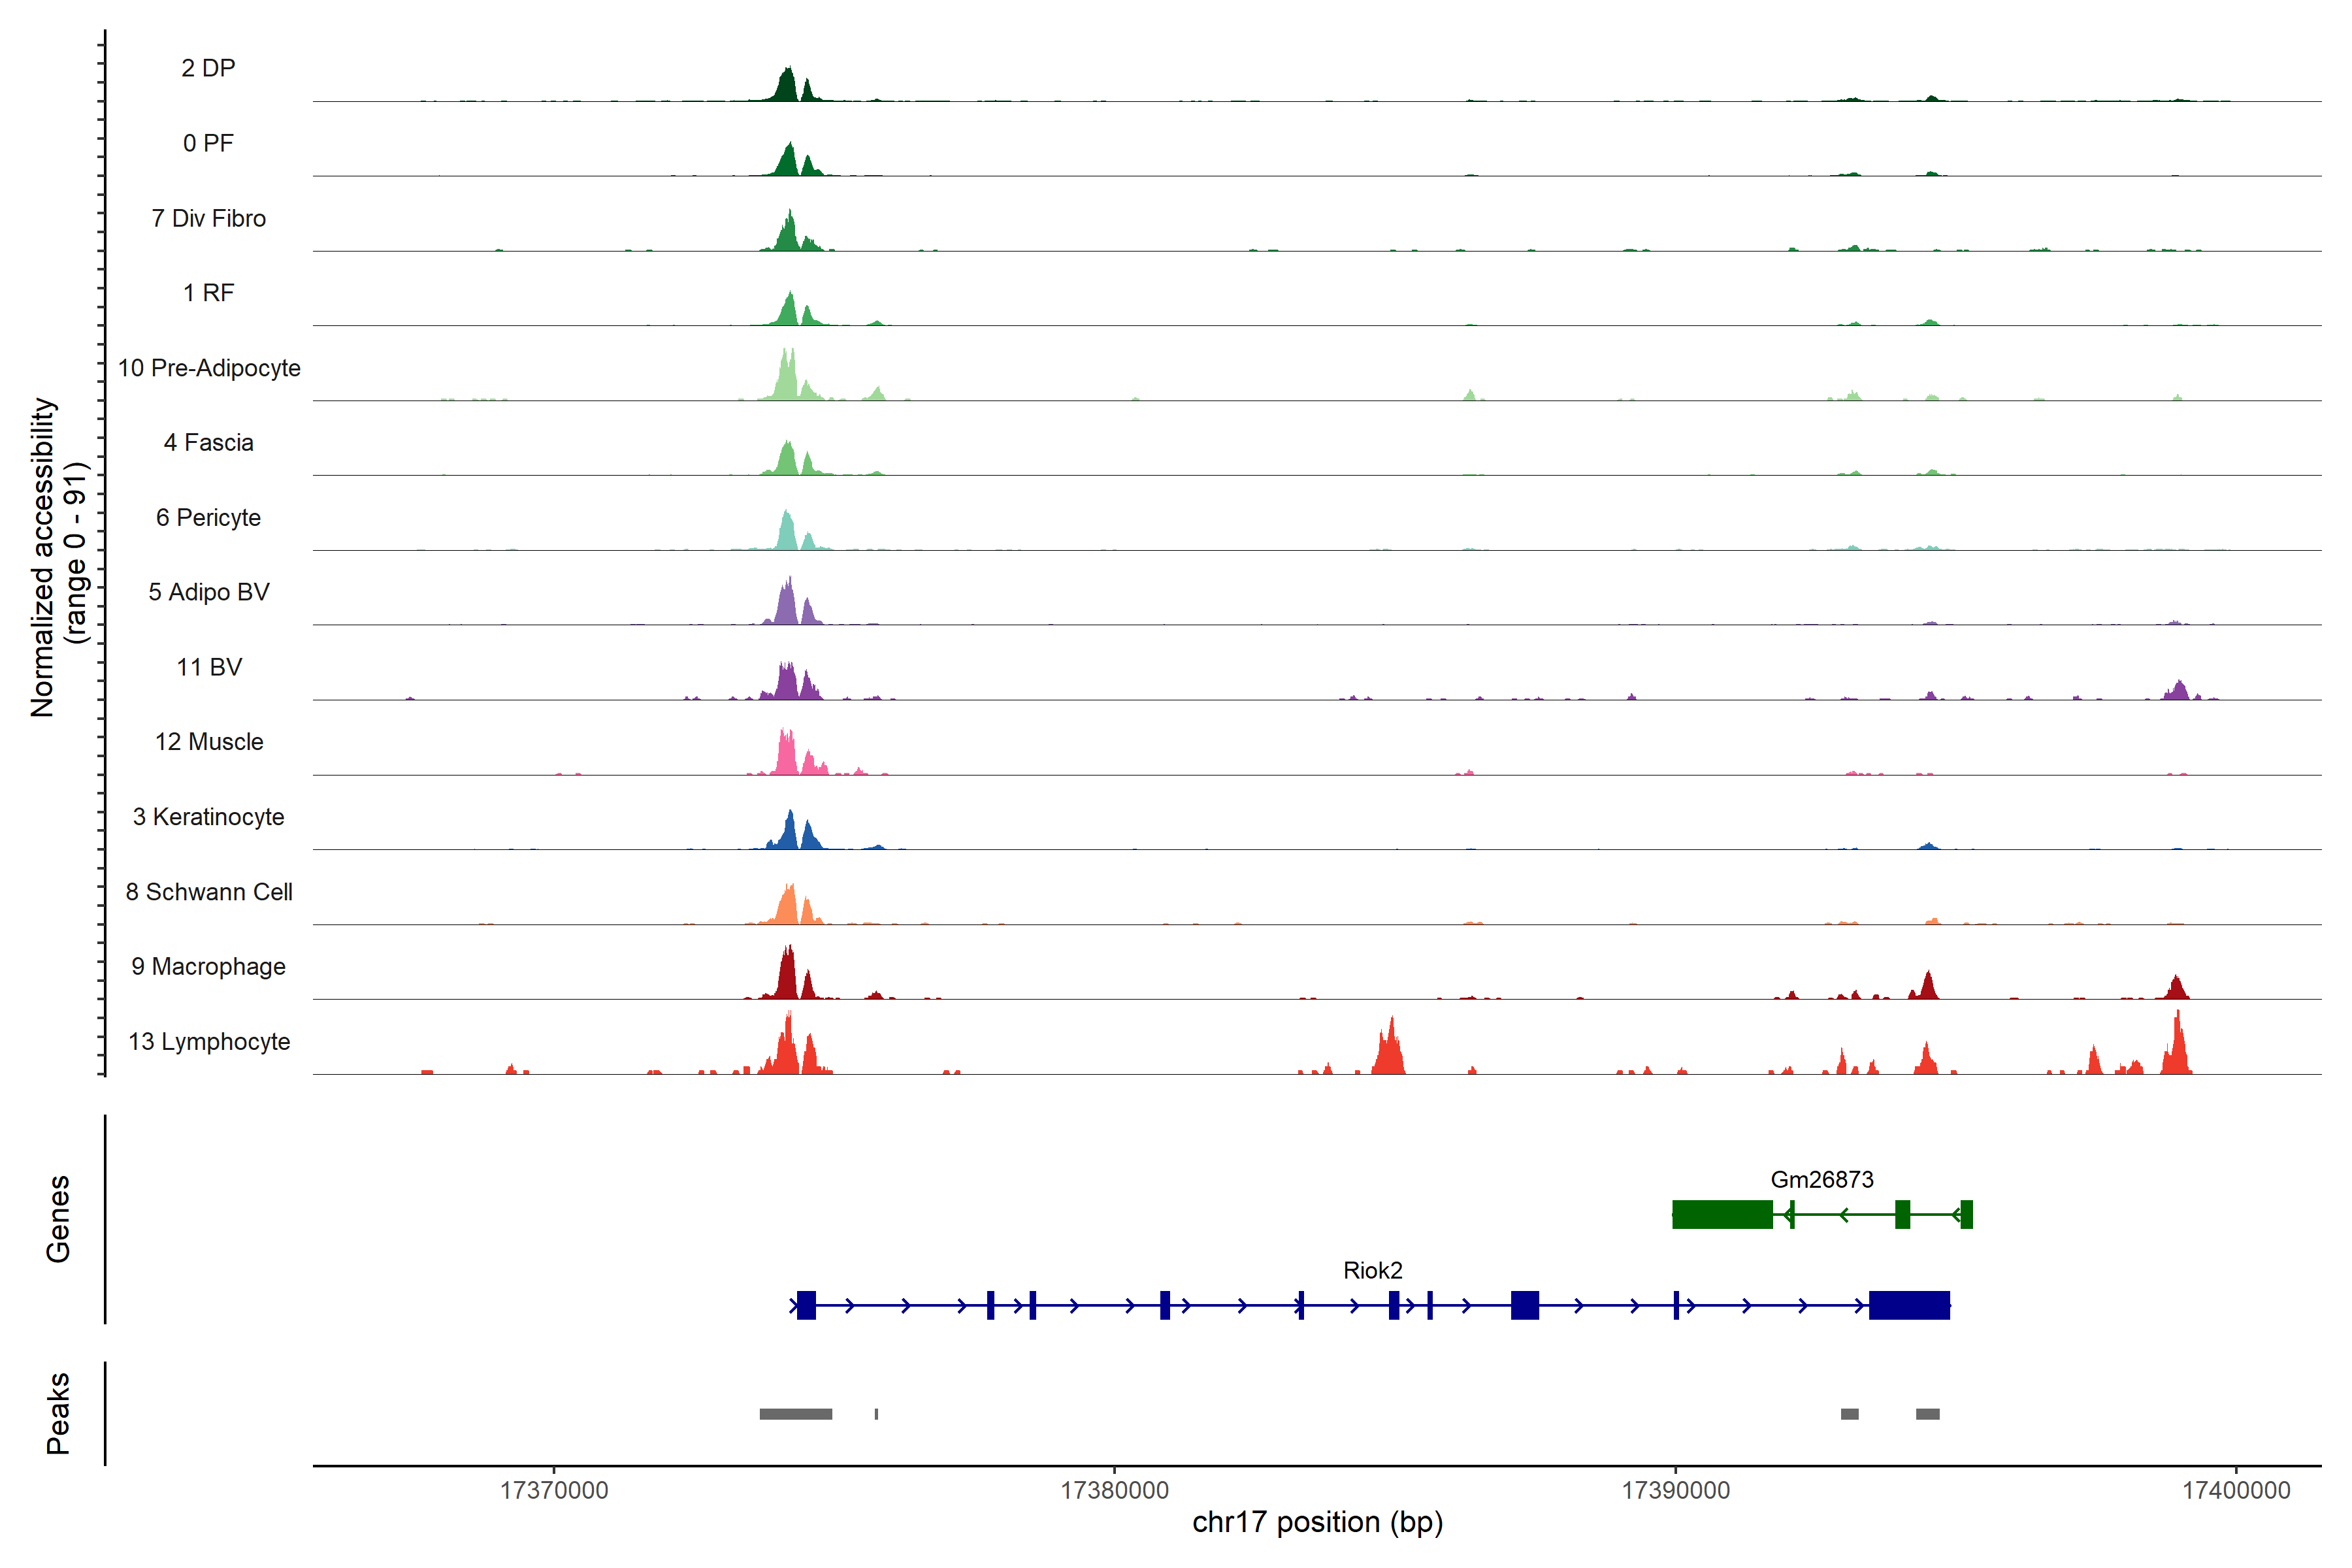Click the Genes panel label
Image resolution: width=2352 pixels, height=1568 pixels.
tap(58, 1218)
